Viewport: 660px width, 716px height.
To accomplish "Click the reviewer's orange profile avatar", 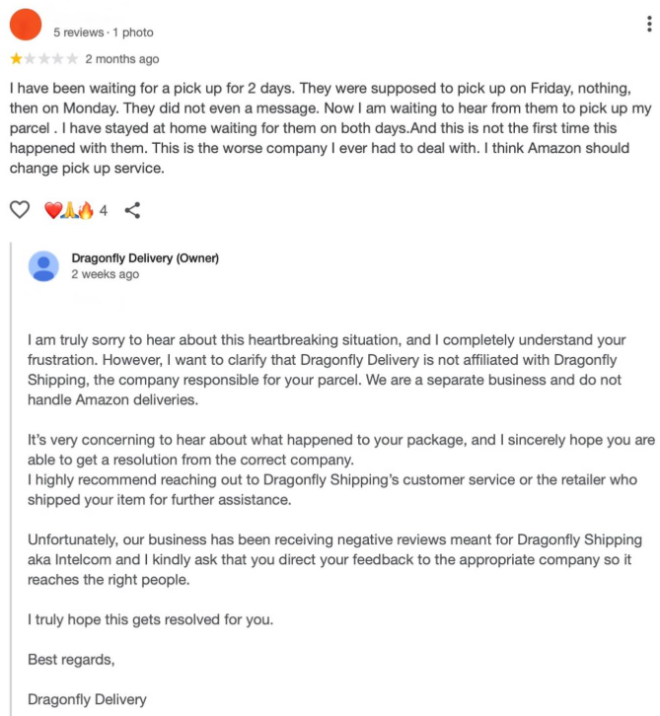I will 25,25.
